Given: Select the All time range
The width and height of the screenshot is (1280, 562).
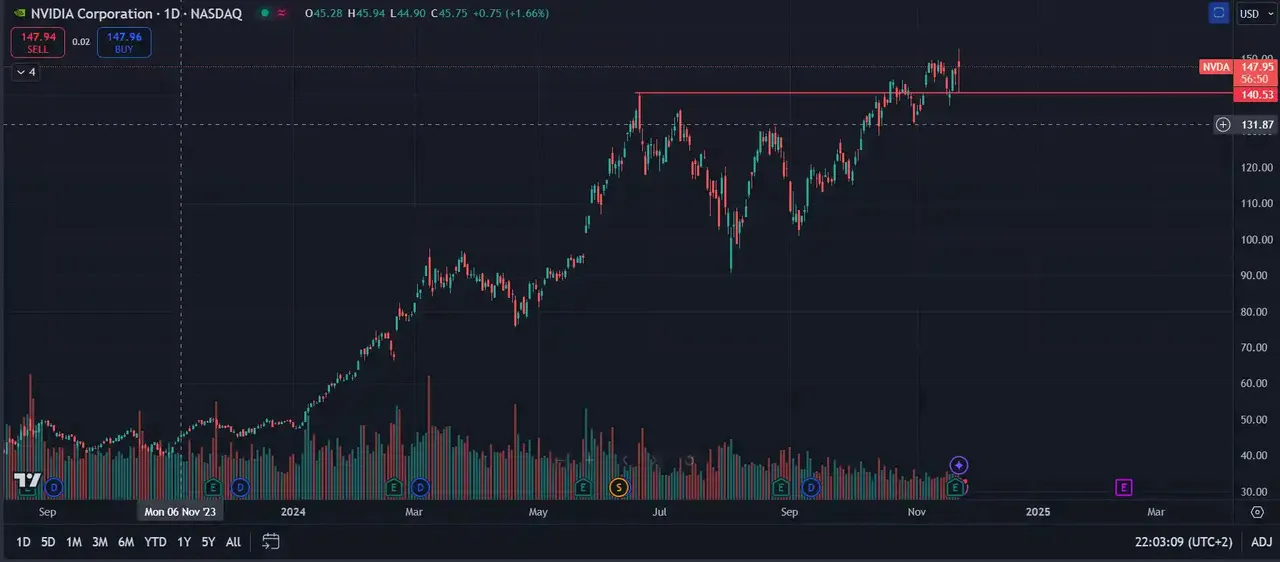Looking at the screenshot, I should pos(233,542).
